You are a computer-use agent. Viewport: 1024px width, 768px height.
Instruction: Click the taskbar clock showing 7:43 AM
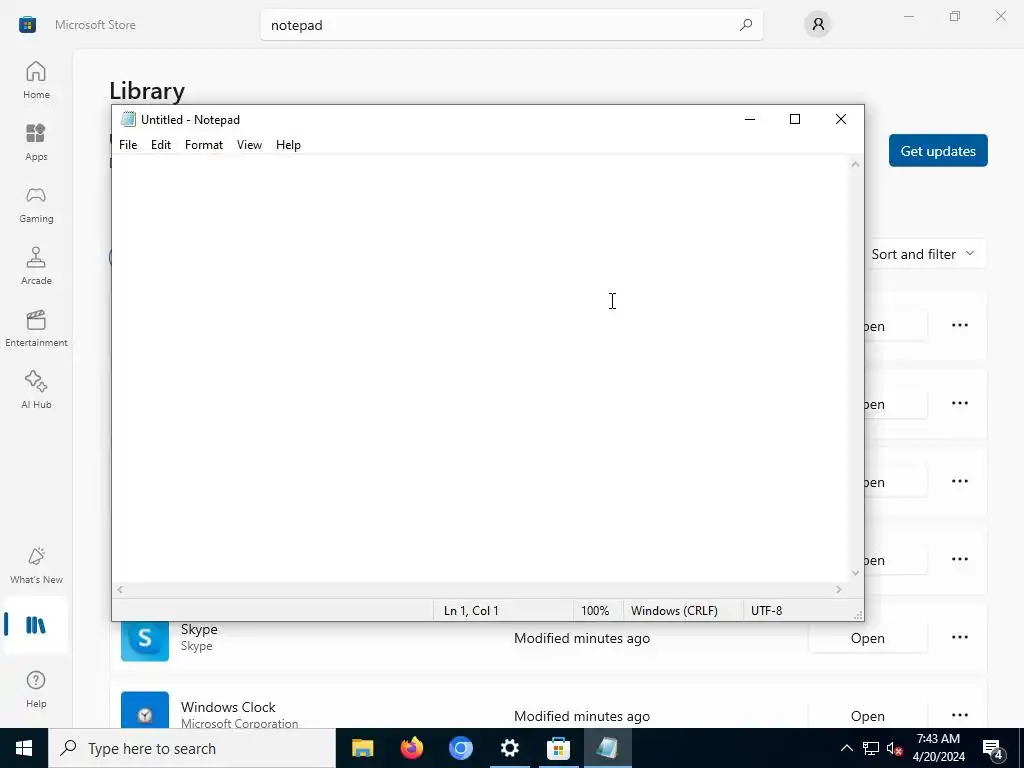coord(938,748)
